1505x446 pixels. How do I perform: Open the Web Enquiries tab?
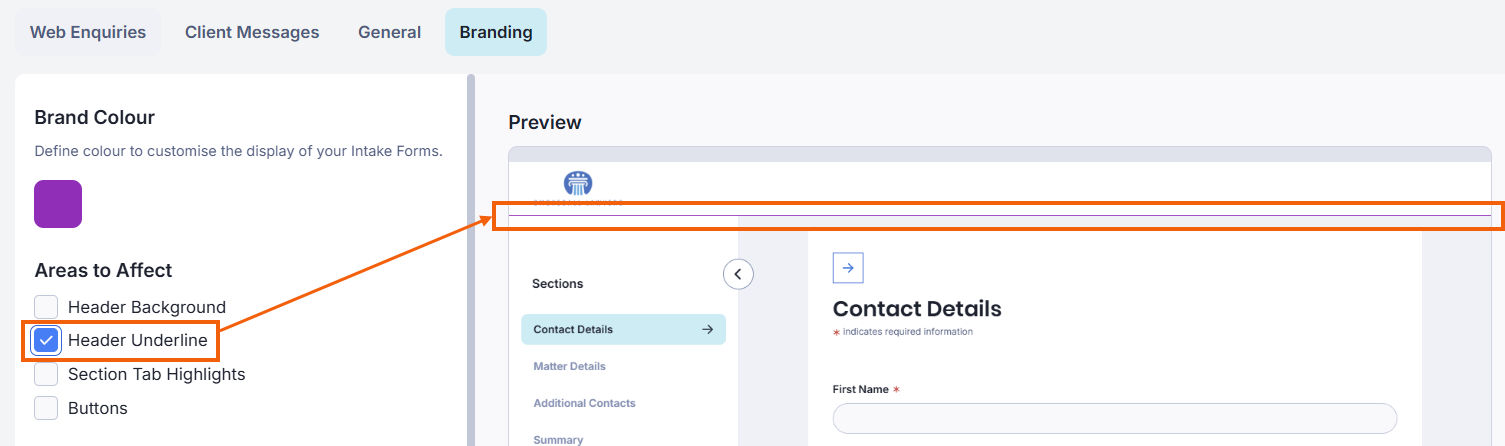click(x=88, y=32)
